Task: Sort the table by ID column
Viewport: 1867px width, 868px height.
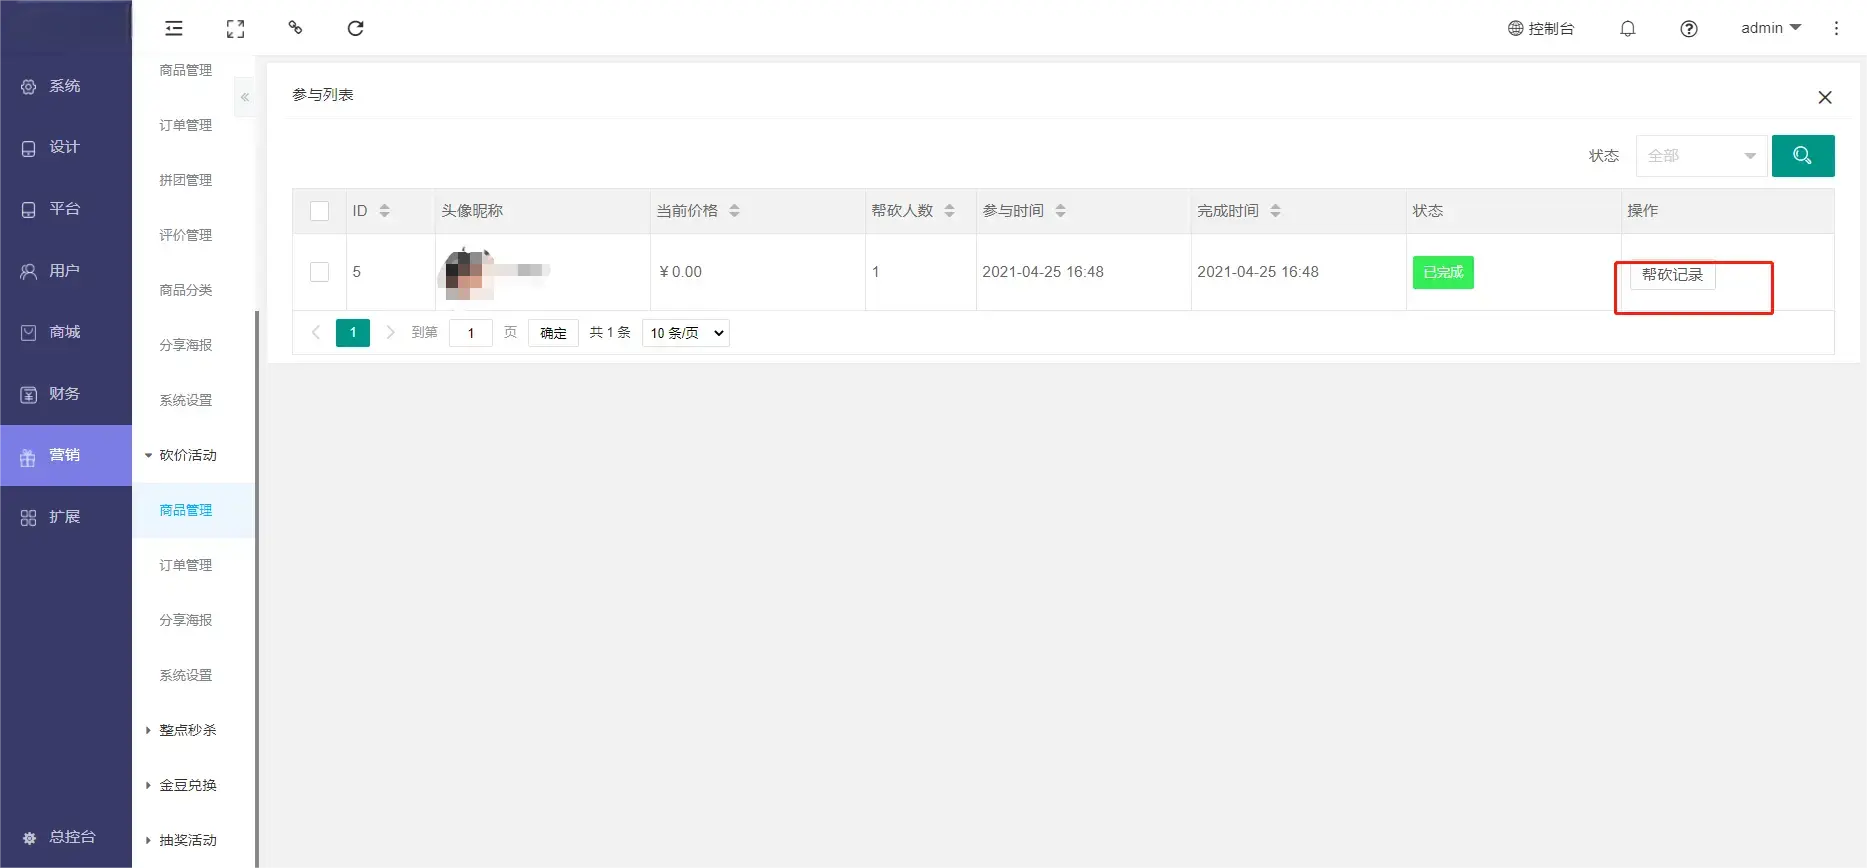Action: point(384,211)
